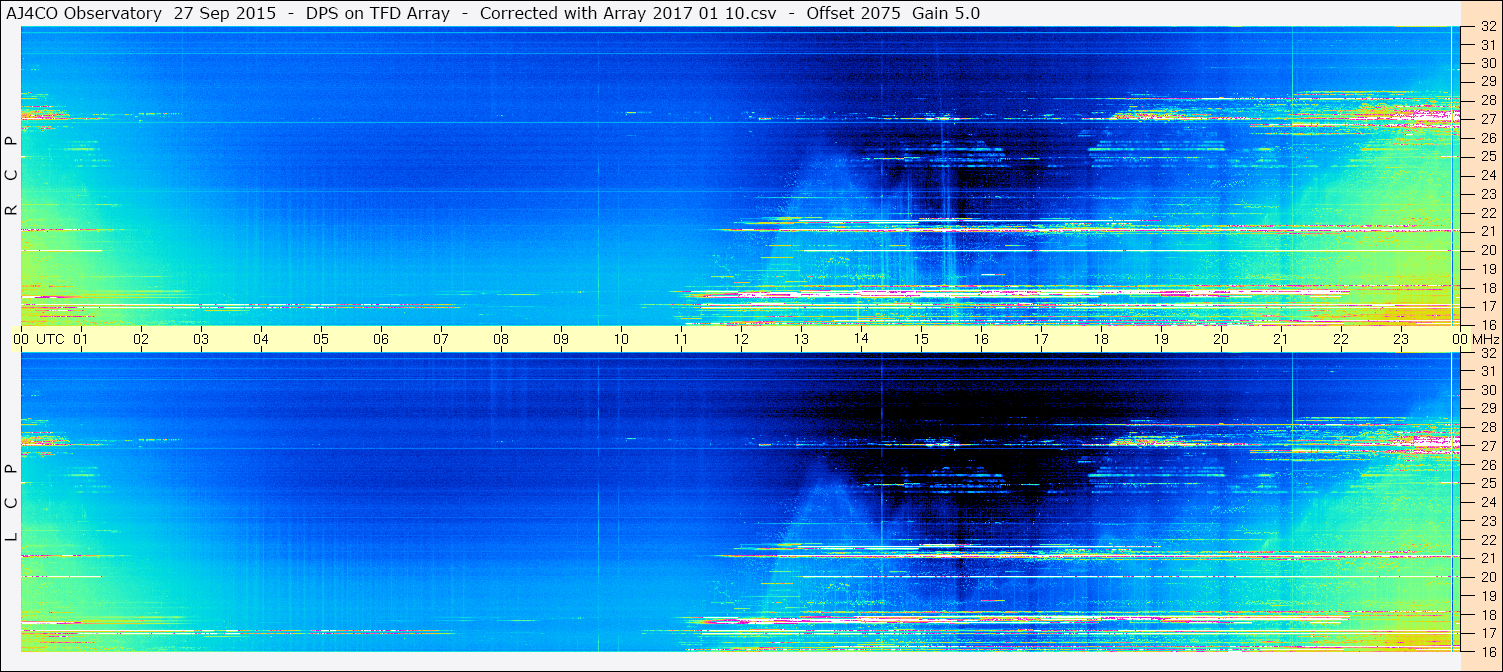This screenshot has width=1503, height=672.
Task: Select the 06 hour mark on time axis
Action: [x=381, y=339]
